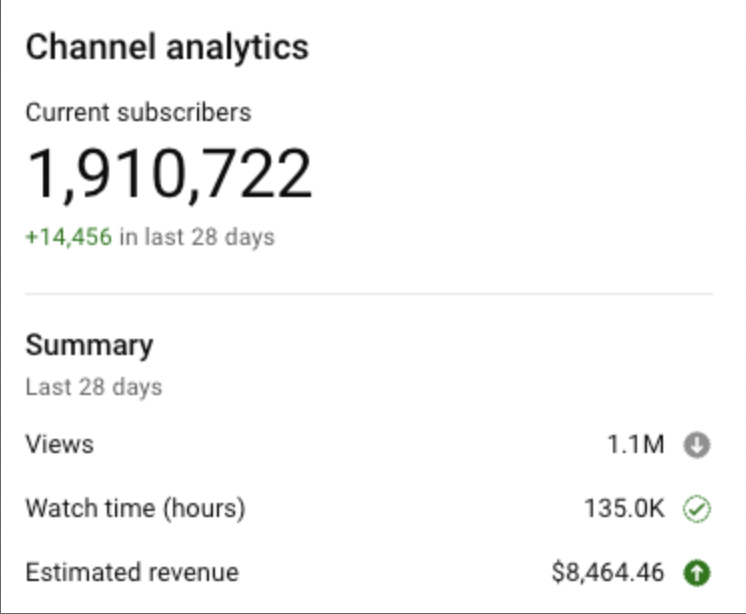This screenshot has height=614, width=746.
Task: Click the Current subscribers label
Action: (x=138, y=112)
